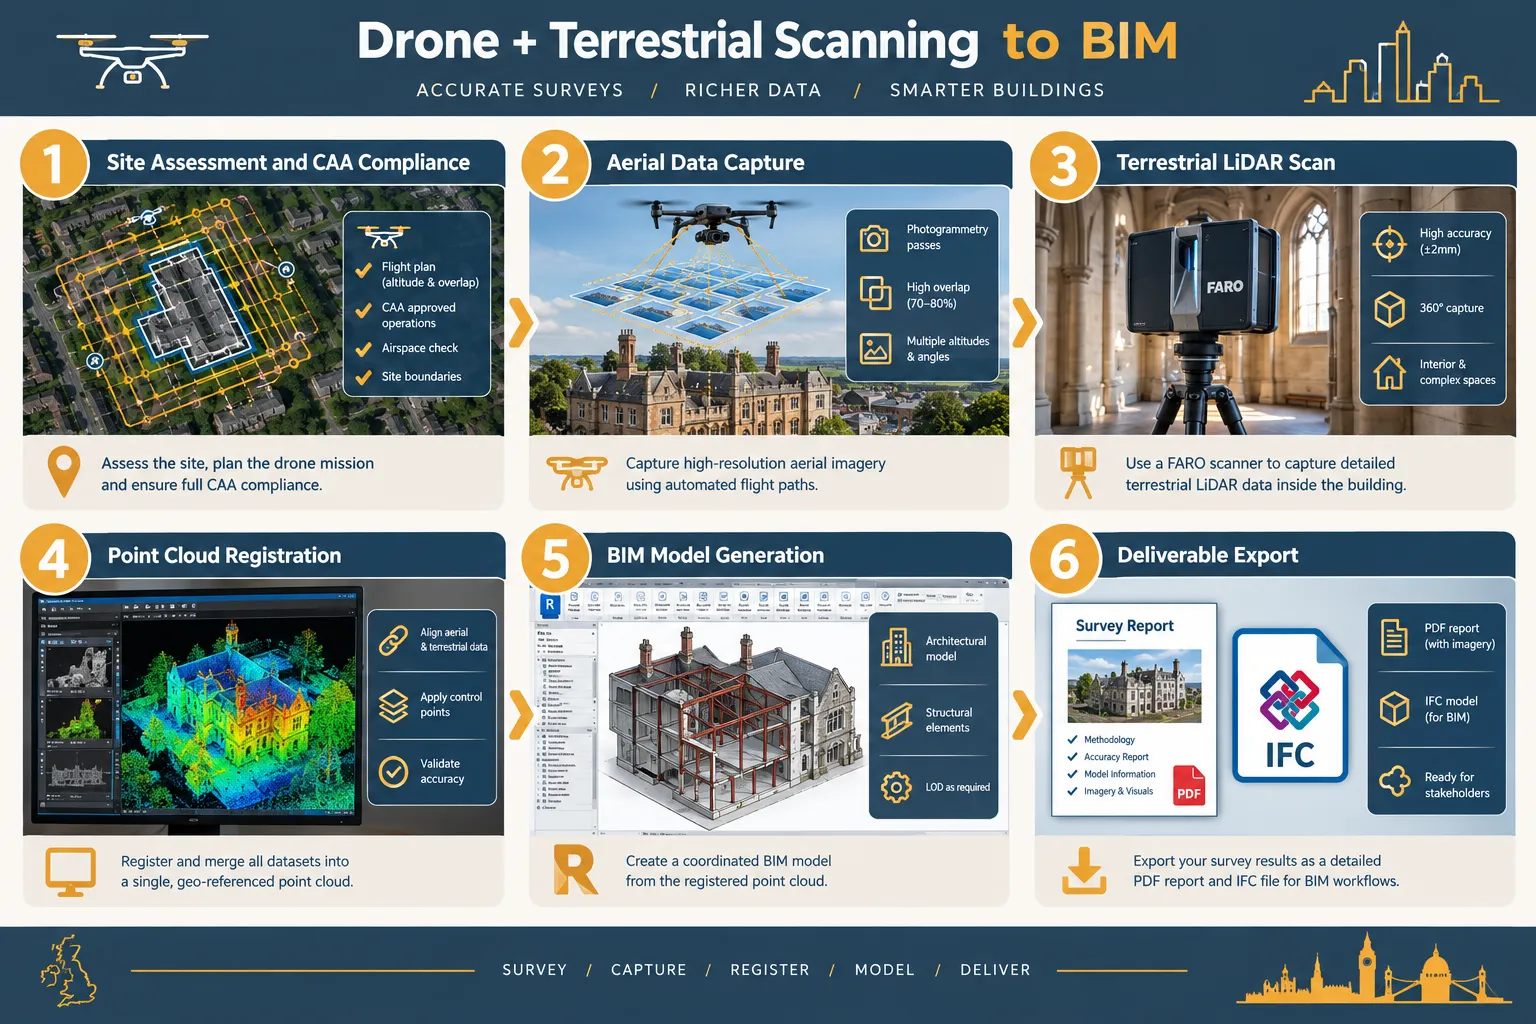Select the cube icon beside 360° capture
Image resolution: width=1536 pixels, height=1024 pixels.
[1389, 308]
